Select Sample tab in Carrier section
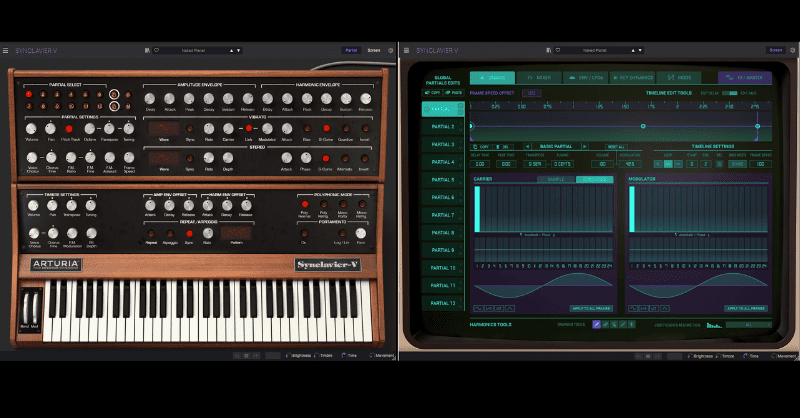 pyautogui.click(x=556, y=179)
